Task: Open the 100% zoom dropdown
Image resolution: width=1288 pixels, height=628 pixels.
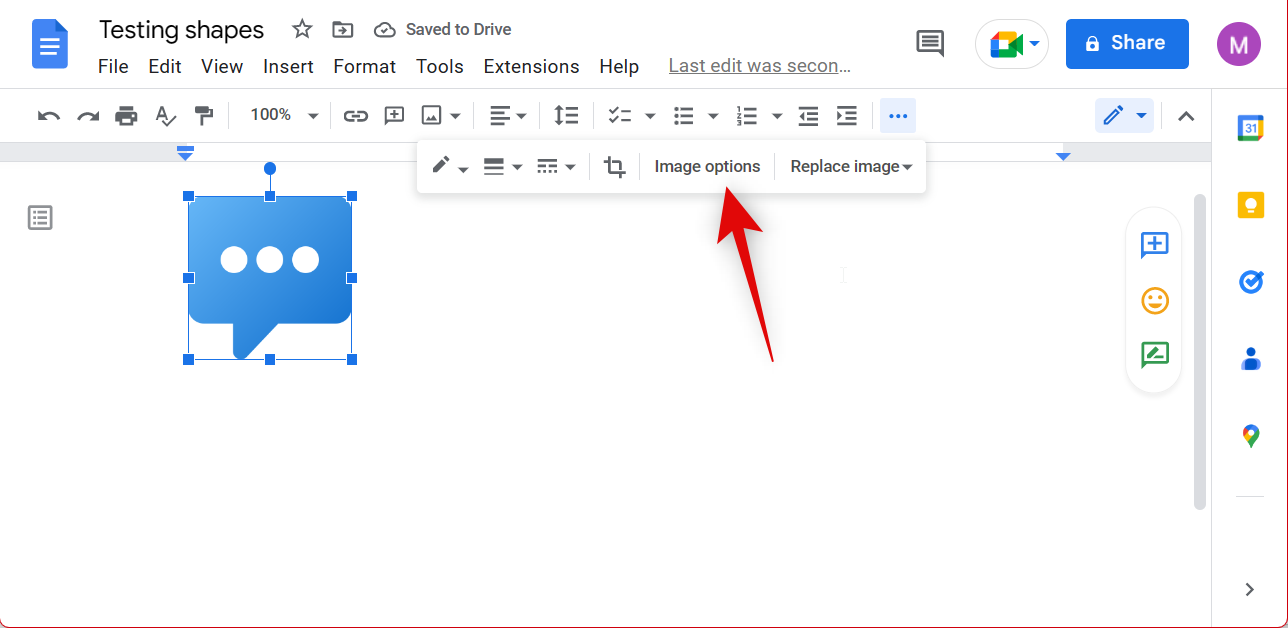Action: tap(283, 116)
